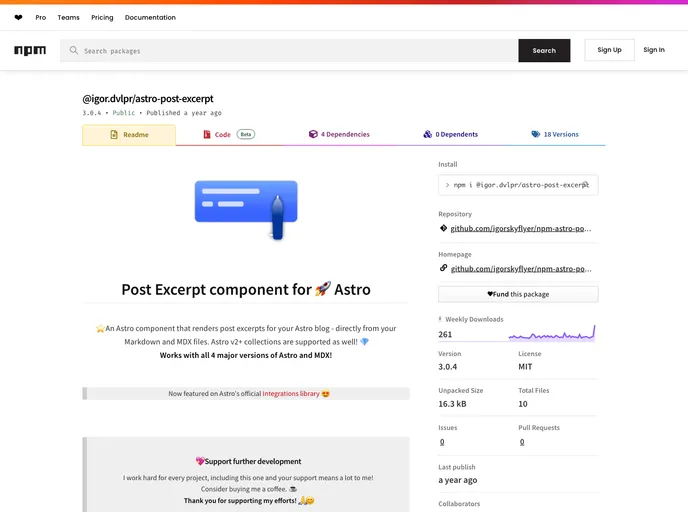This screenshot has height=512, width=688.
Task: Click the magnifier icon in search bar
Action: tap(74, 50)
